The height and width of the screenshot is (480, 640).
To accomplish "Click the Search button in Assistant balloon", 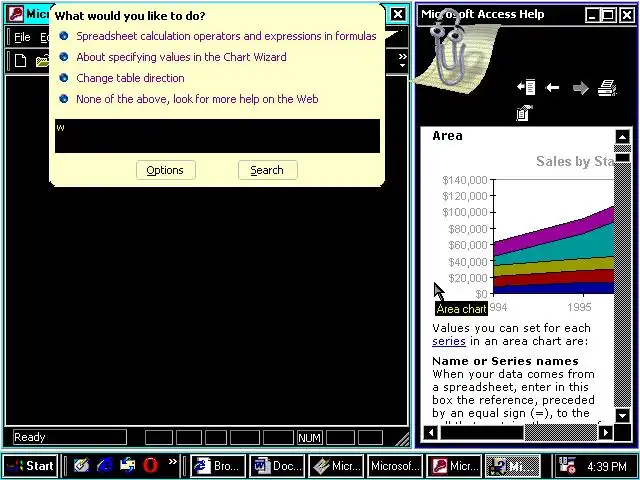I will pos(267,170).
